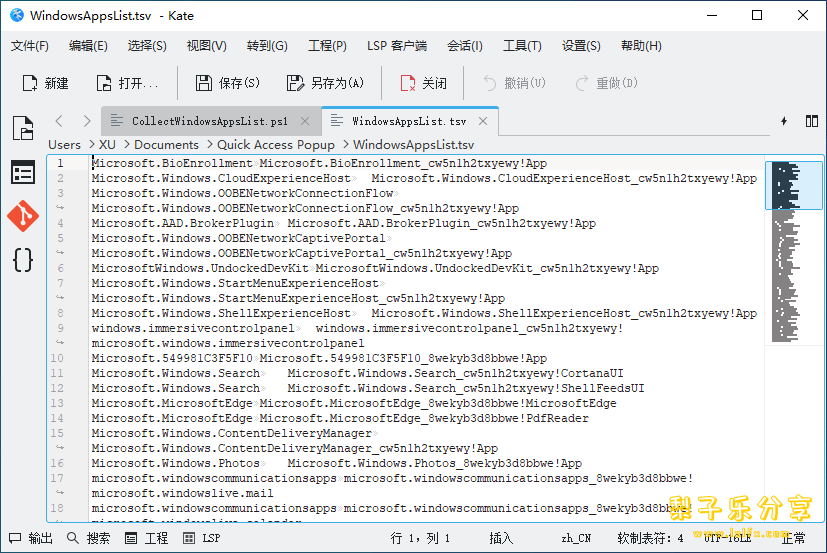Click Documents in the breadcrumb path
This screenshot has width=827, height=553.
tap(166, 145)
